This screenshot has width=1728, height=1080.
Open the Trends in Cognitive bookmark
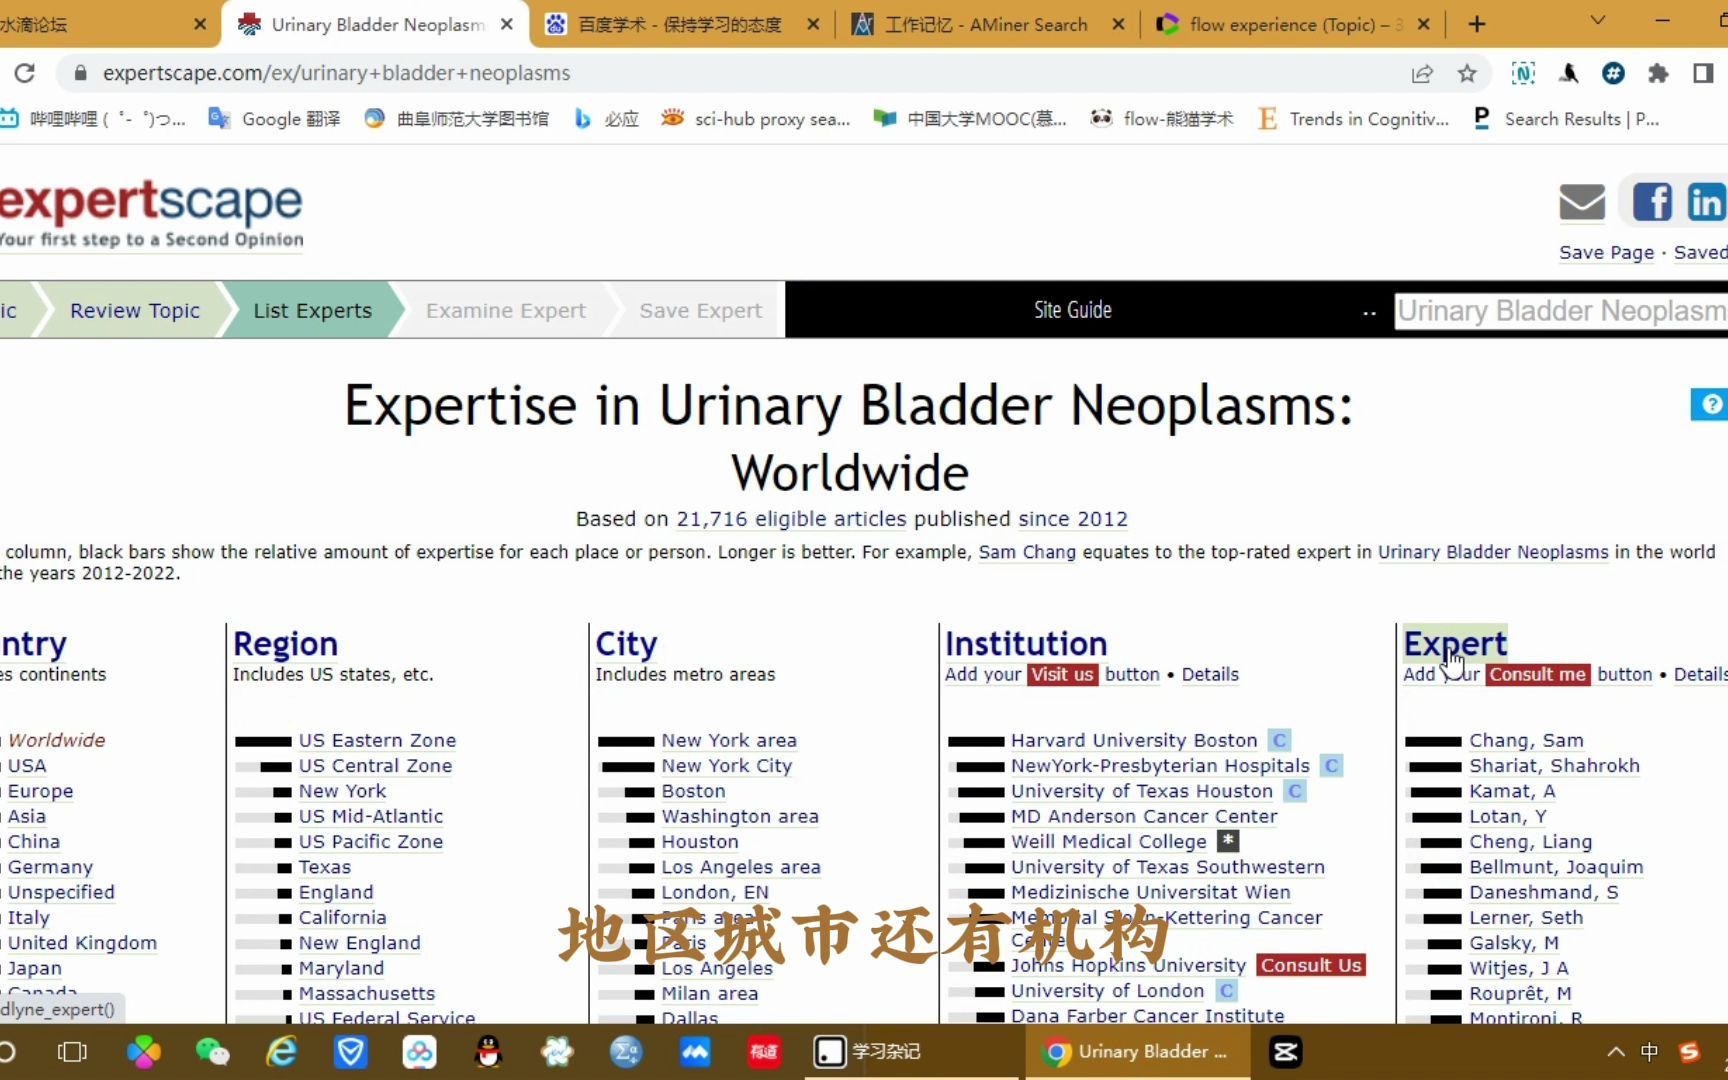pos(1353,119)
